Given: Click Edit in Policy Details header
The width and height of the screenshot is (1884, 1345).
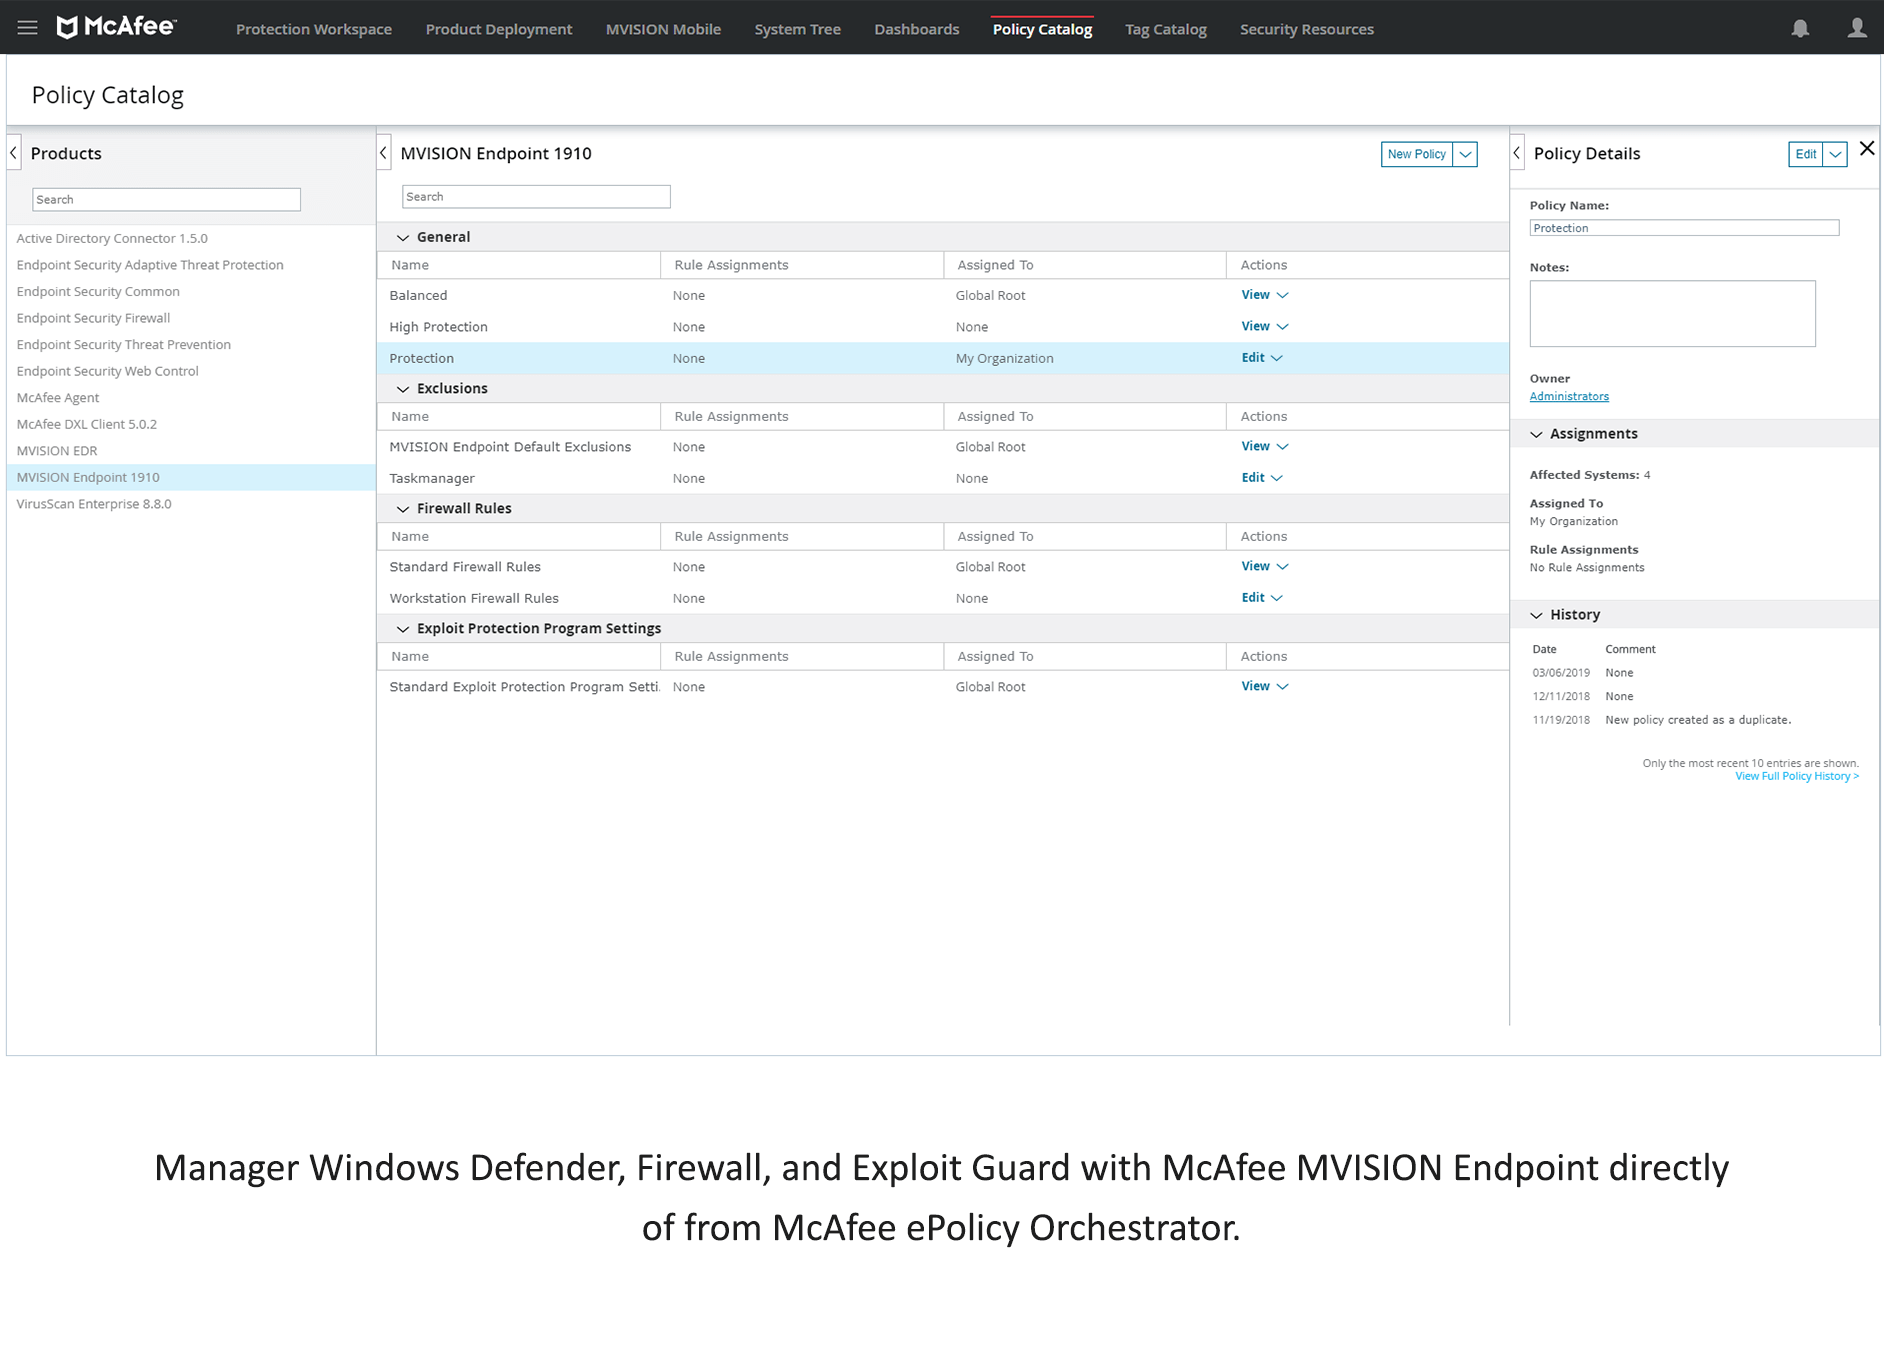Looking at the screenshot, I should coord(1805,154).
